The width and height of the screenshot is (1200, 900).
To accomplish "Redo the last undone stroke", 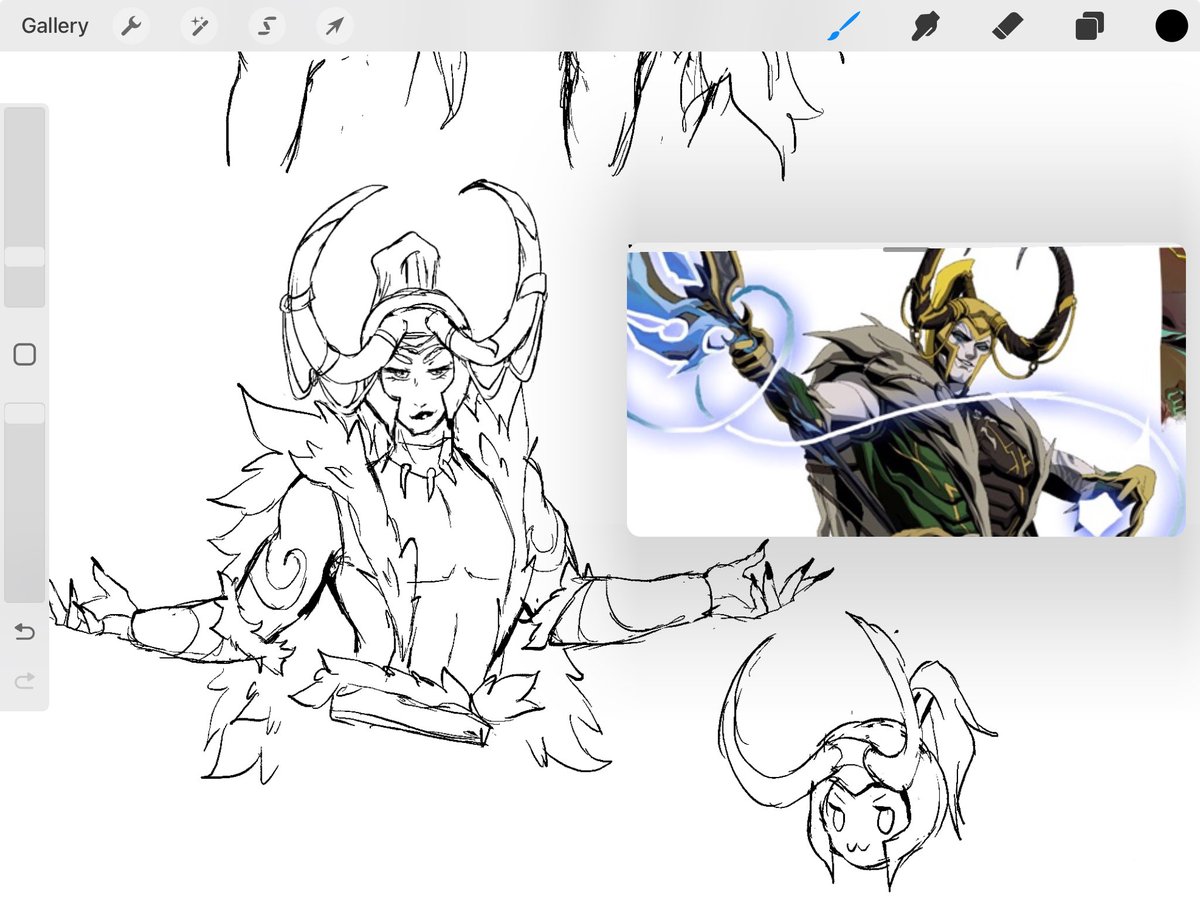I will [25, 681].
